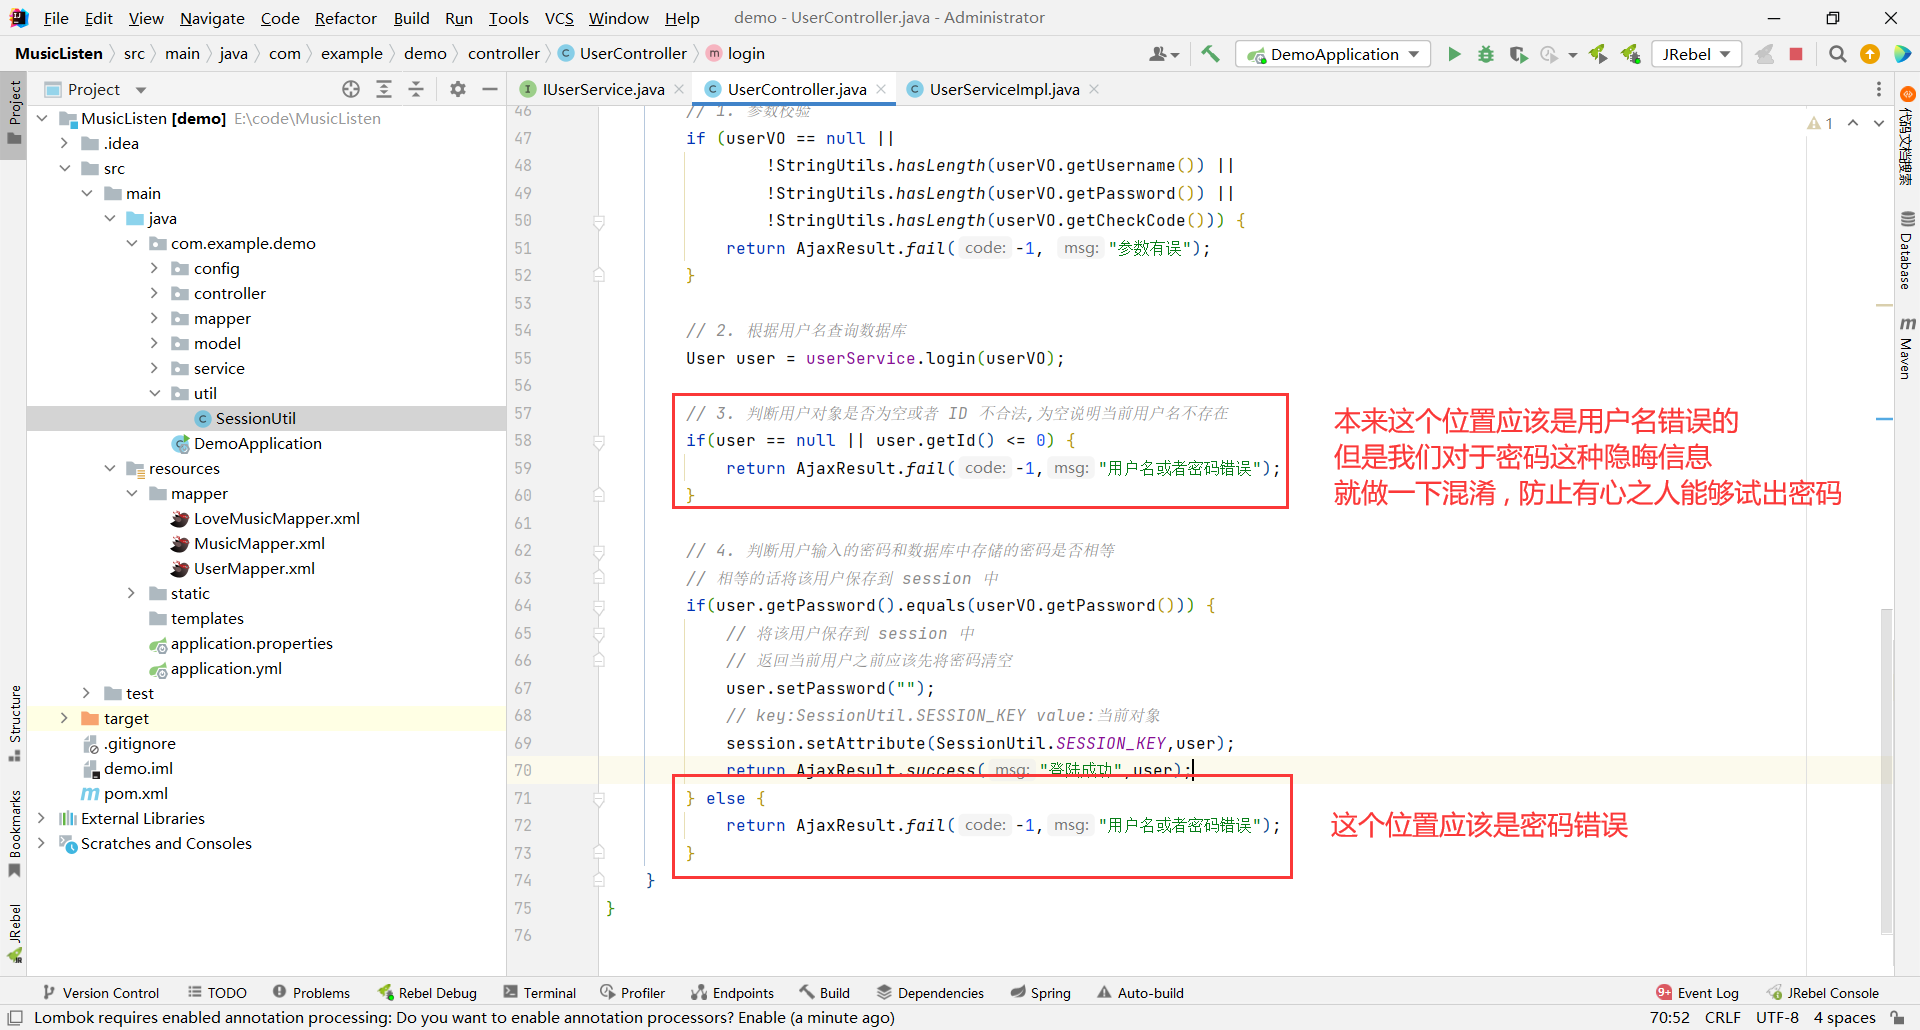Open Structure tool window on left

click(15, 722)
